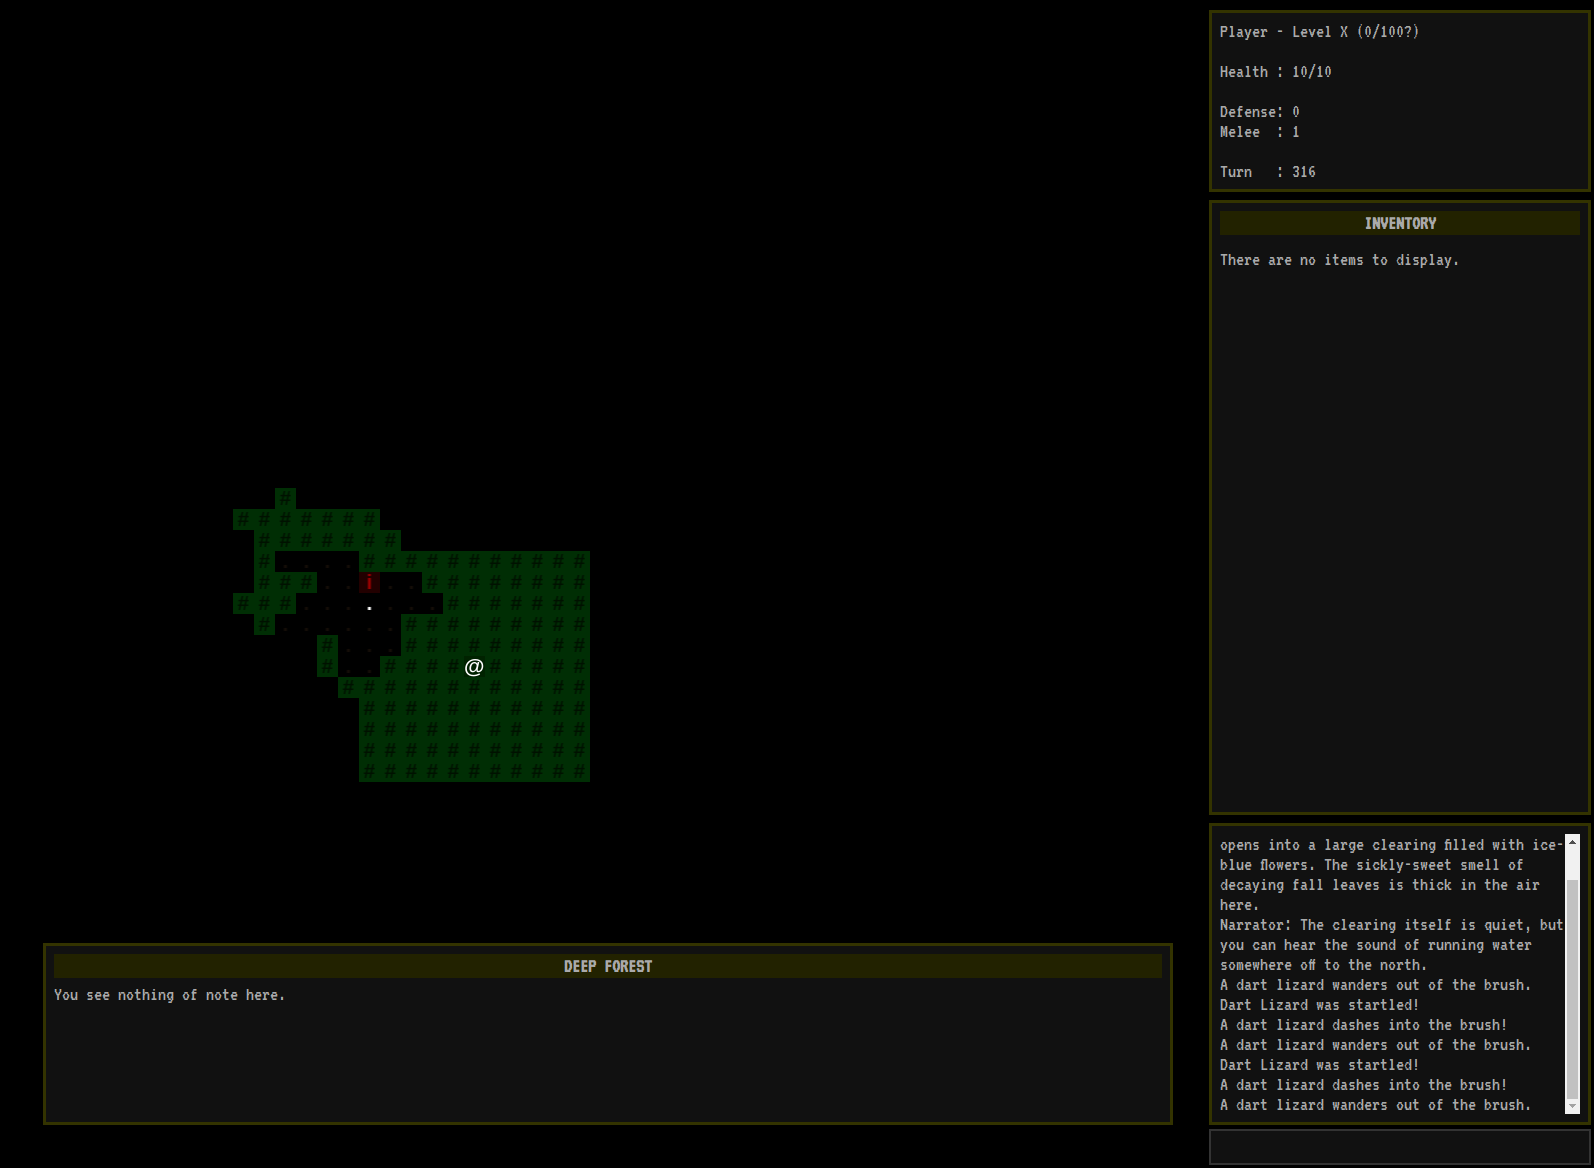Click the player @ character on the map
The width and height of the screenshot is (1594, 1168).
474,667
